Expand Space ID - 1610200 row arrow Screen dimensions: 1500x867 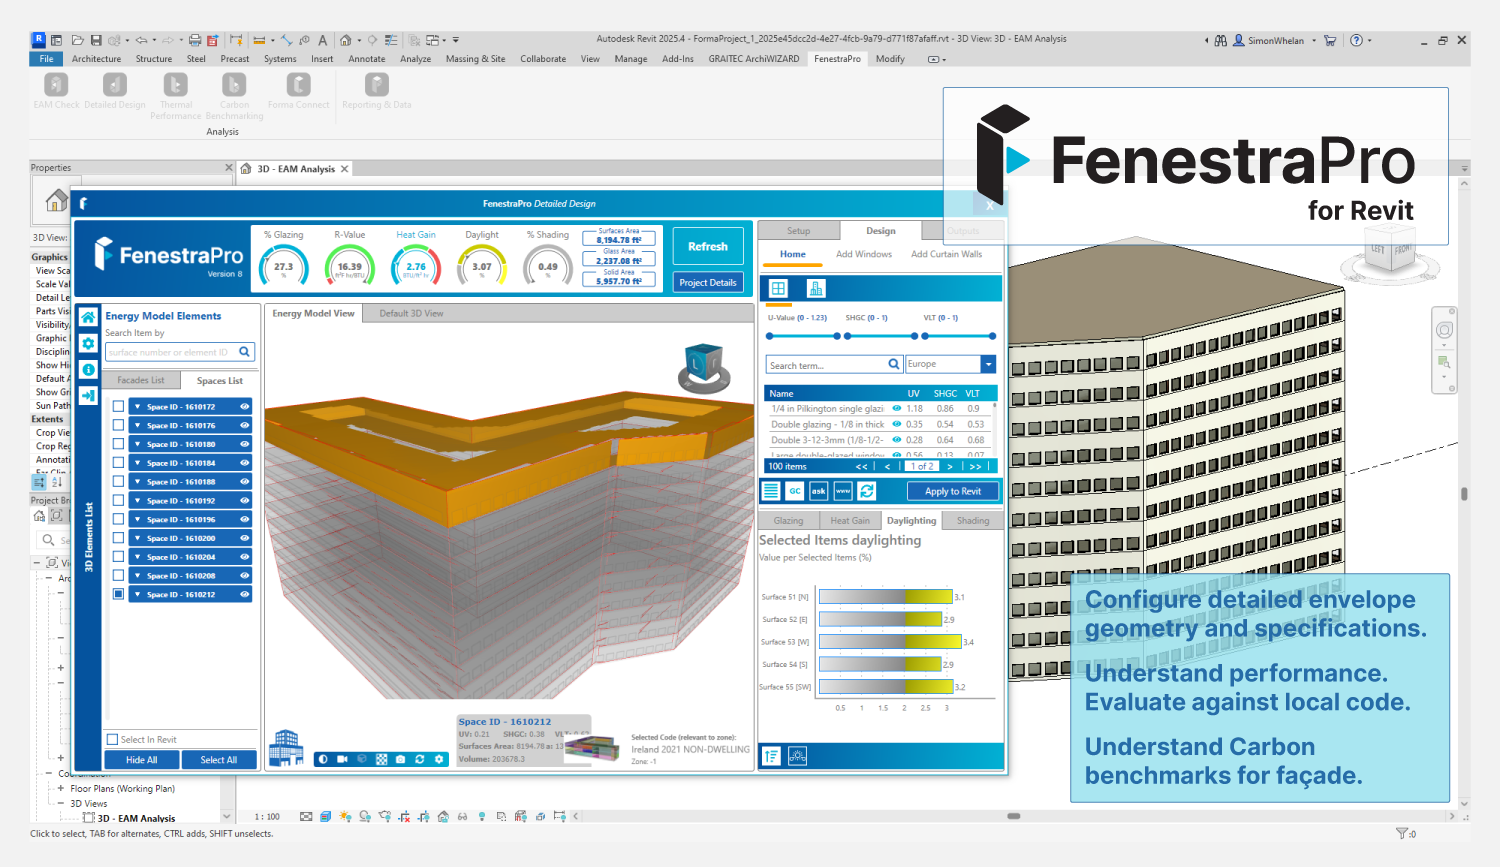(x=137, y=538)
